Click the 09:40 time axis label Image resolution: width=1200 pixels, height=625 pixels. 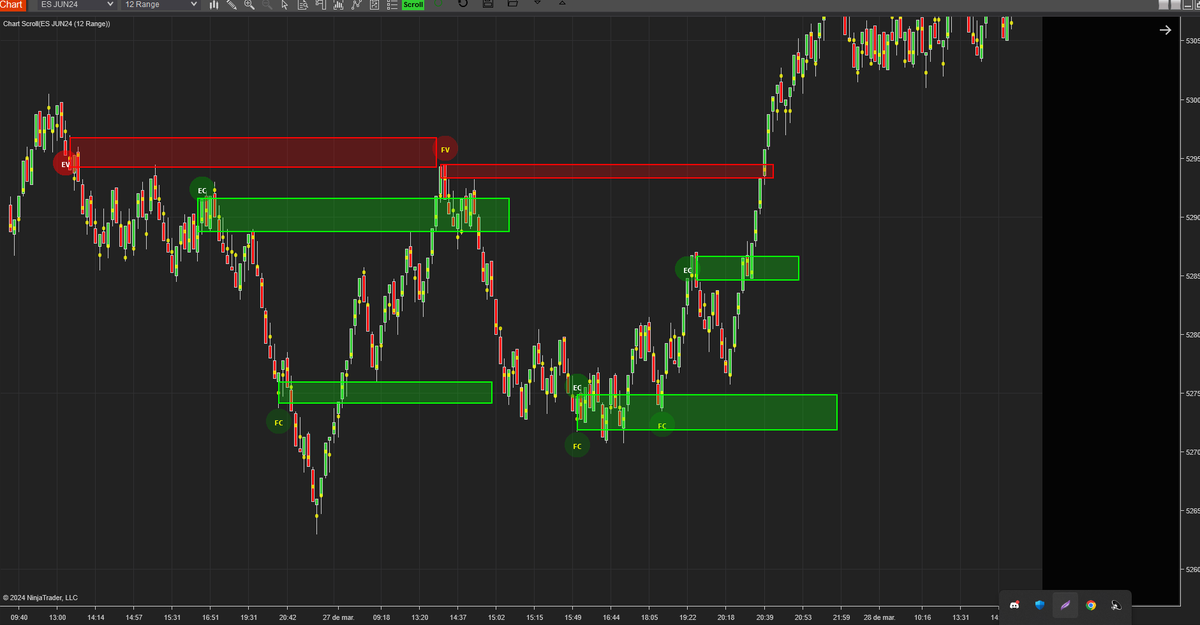[19, 617]
